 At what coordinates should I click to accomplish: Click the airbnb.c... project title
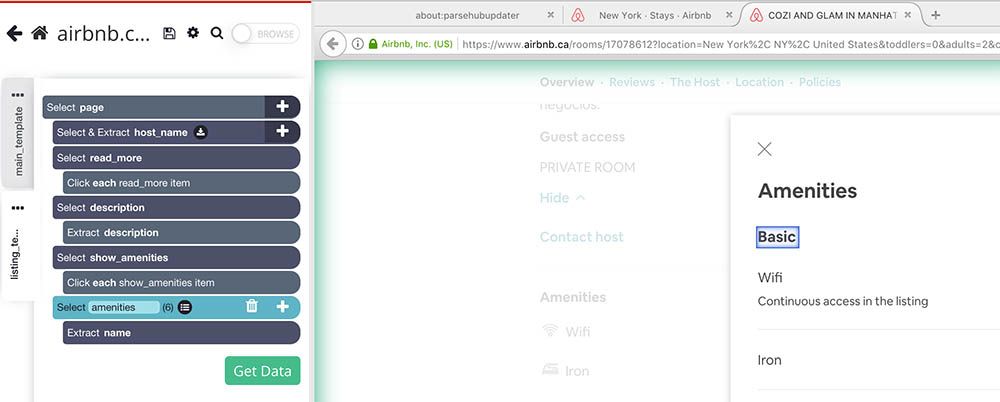click(x=103, y=34)
